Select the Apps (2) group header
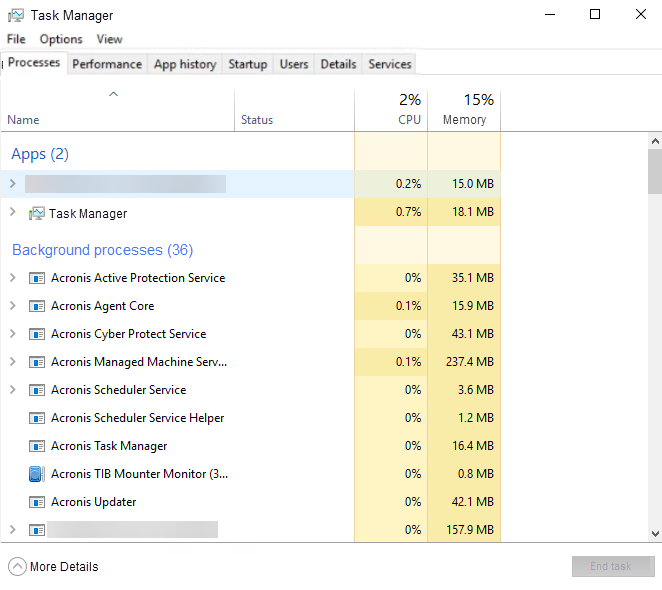662x590 pixels. pyautogui.click(x=40, y=154)
